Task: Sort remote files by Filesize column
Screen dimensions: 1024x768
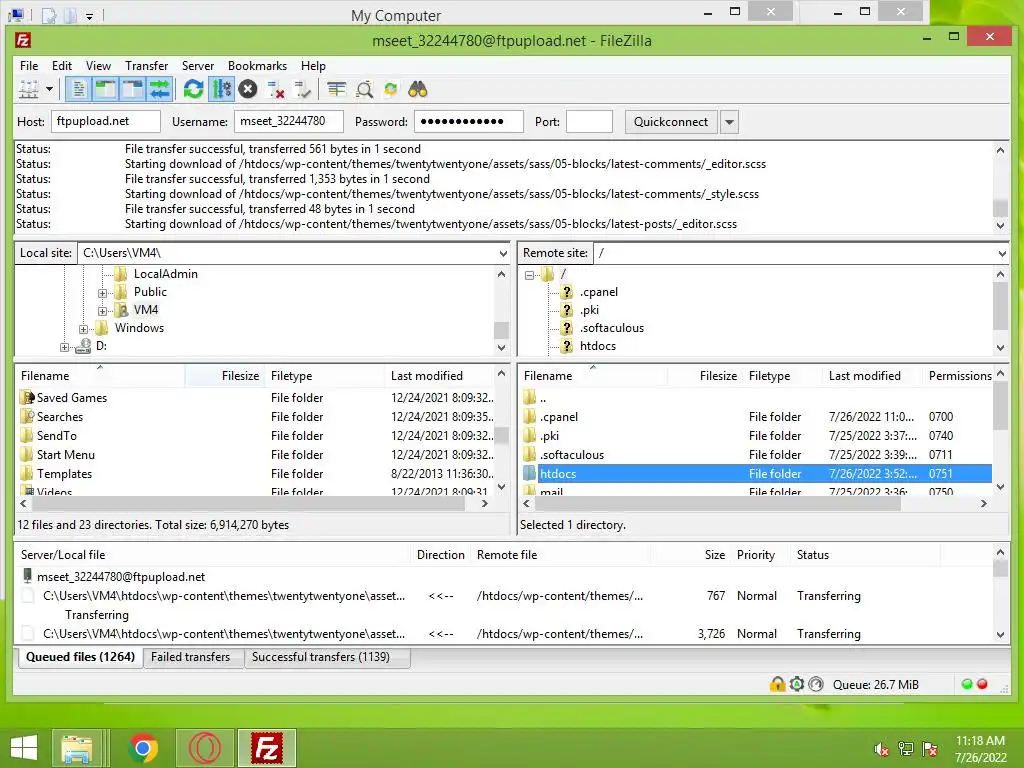Action: coord(705,376)
